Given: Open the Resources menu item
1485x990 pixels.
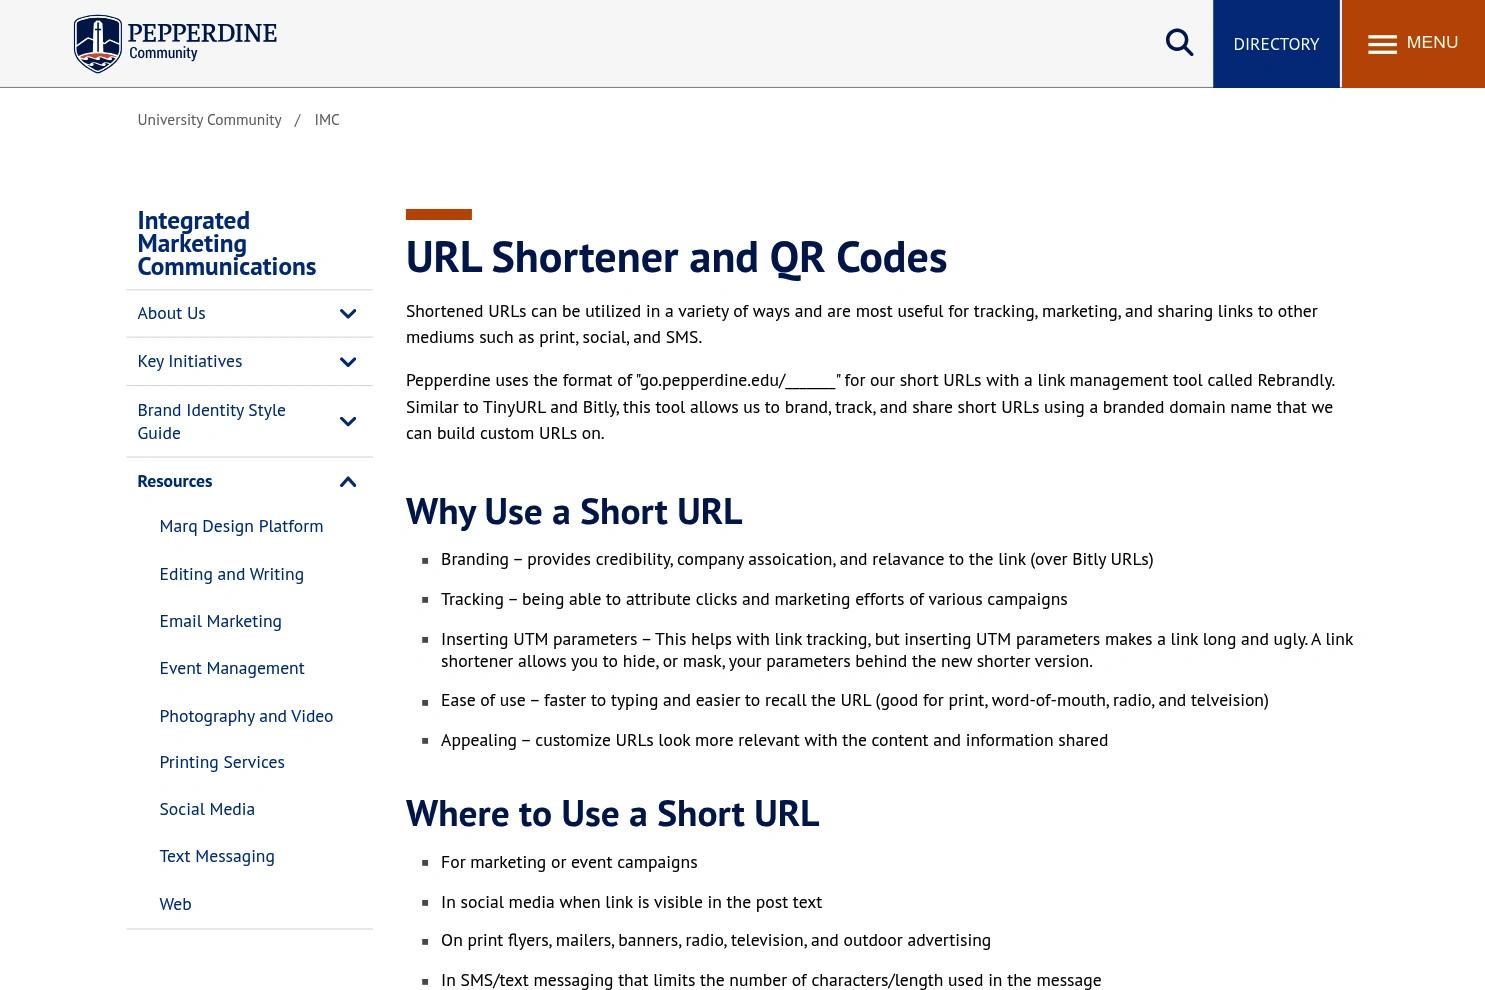Looking at the screenshot, I should [174, 481].
